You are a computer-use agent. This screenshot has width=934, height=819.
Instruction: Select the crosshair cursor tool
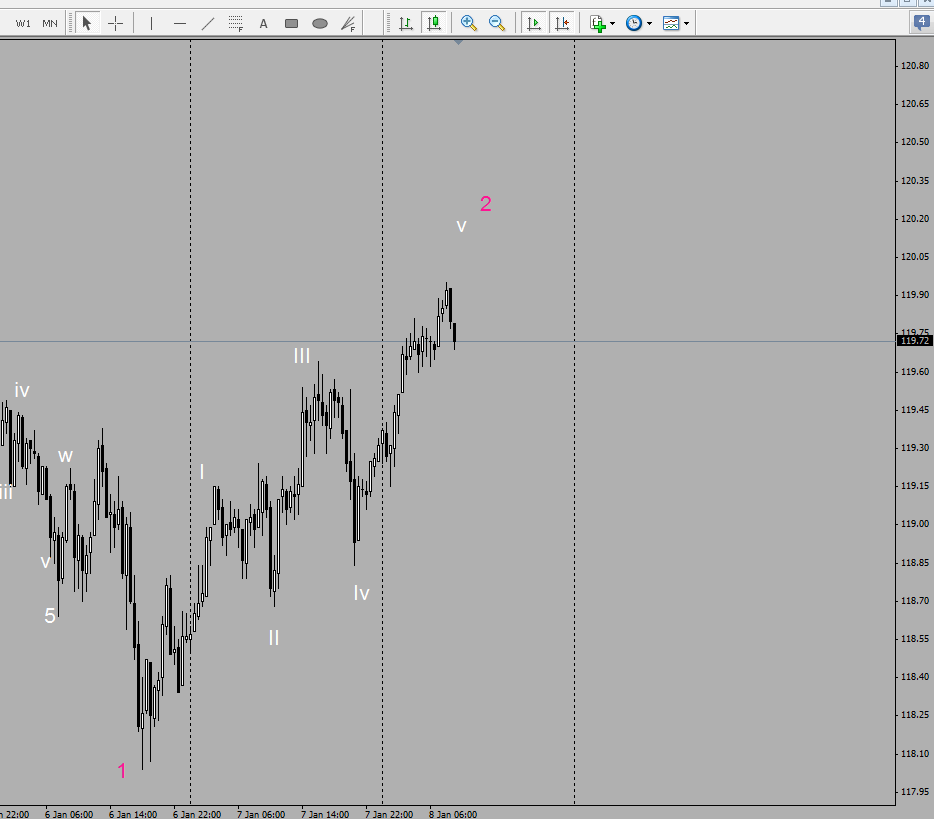click(x=116, y=23)
